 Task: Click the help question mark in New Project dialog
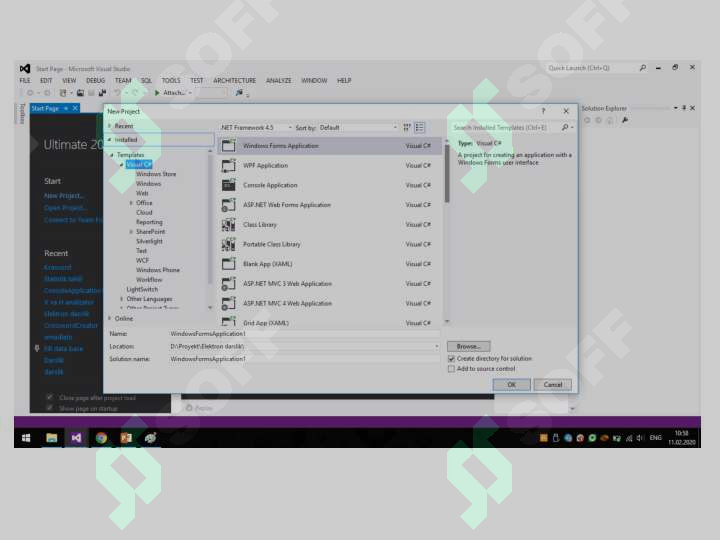tap(543, 111)
